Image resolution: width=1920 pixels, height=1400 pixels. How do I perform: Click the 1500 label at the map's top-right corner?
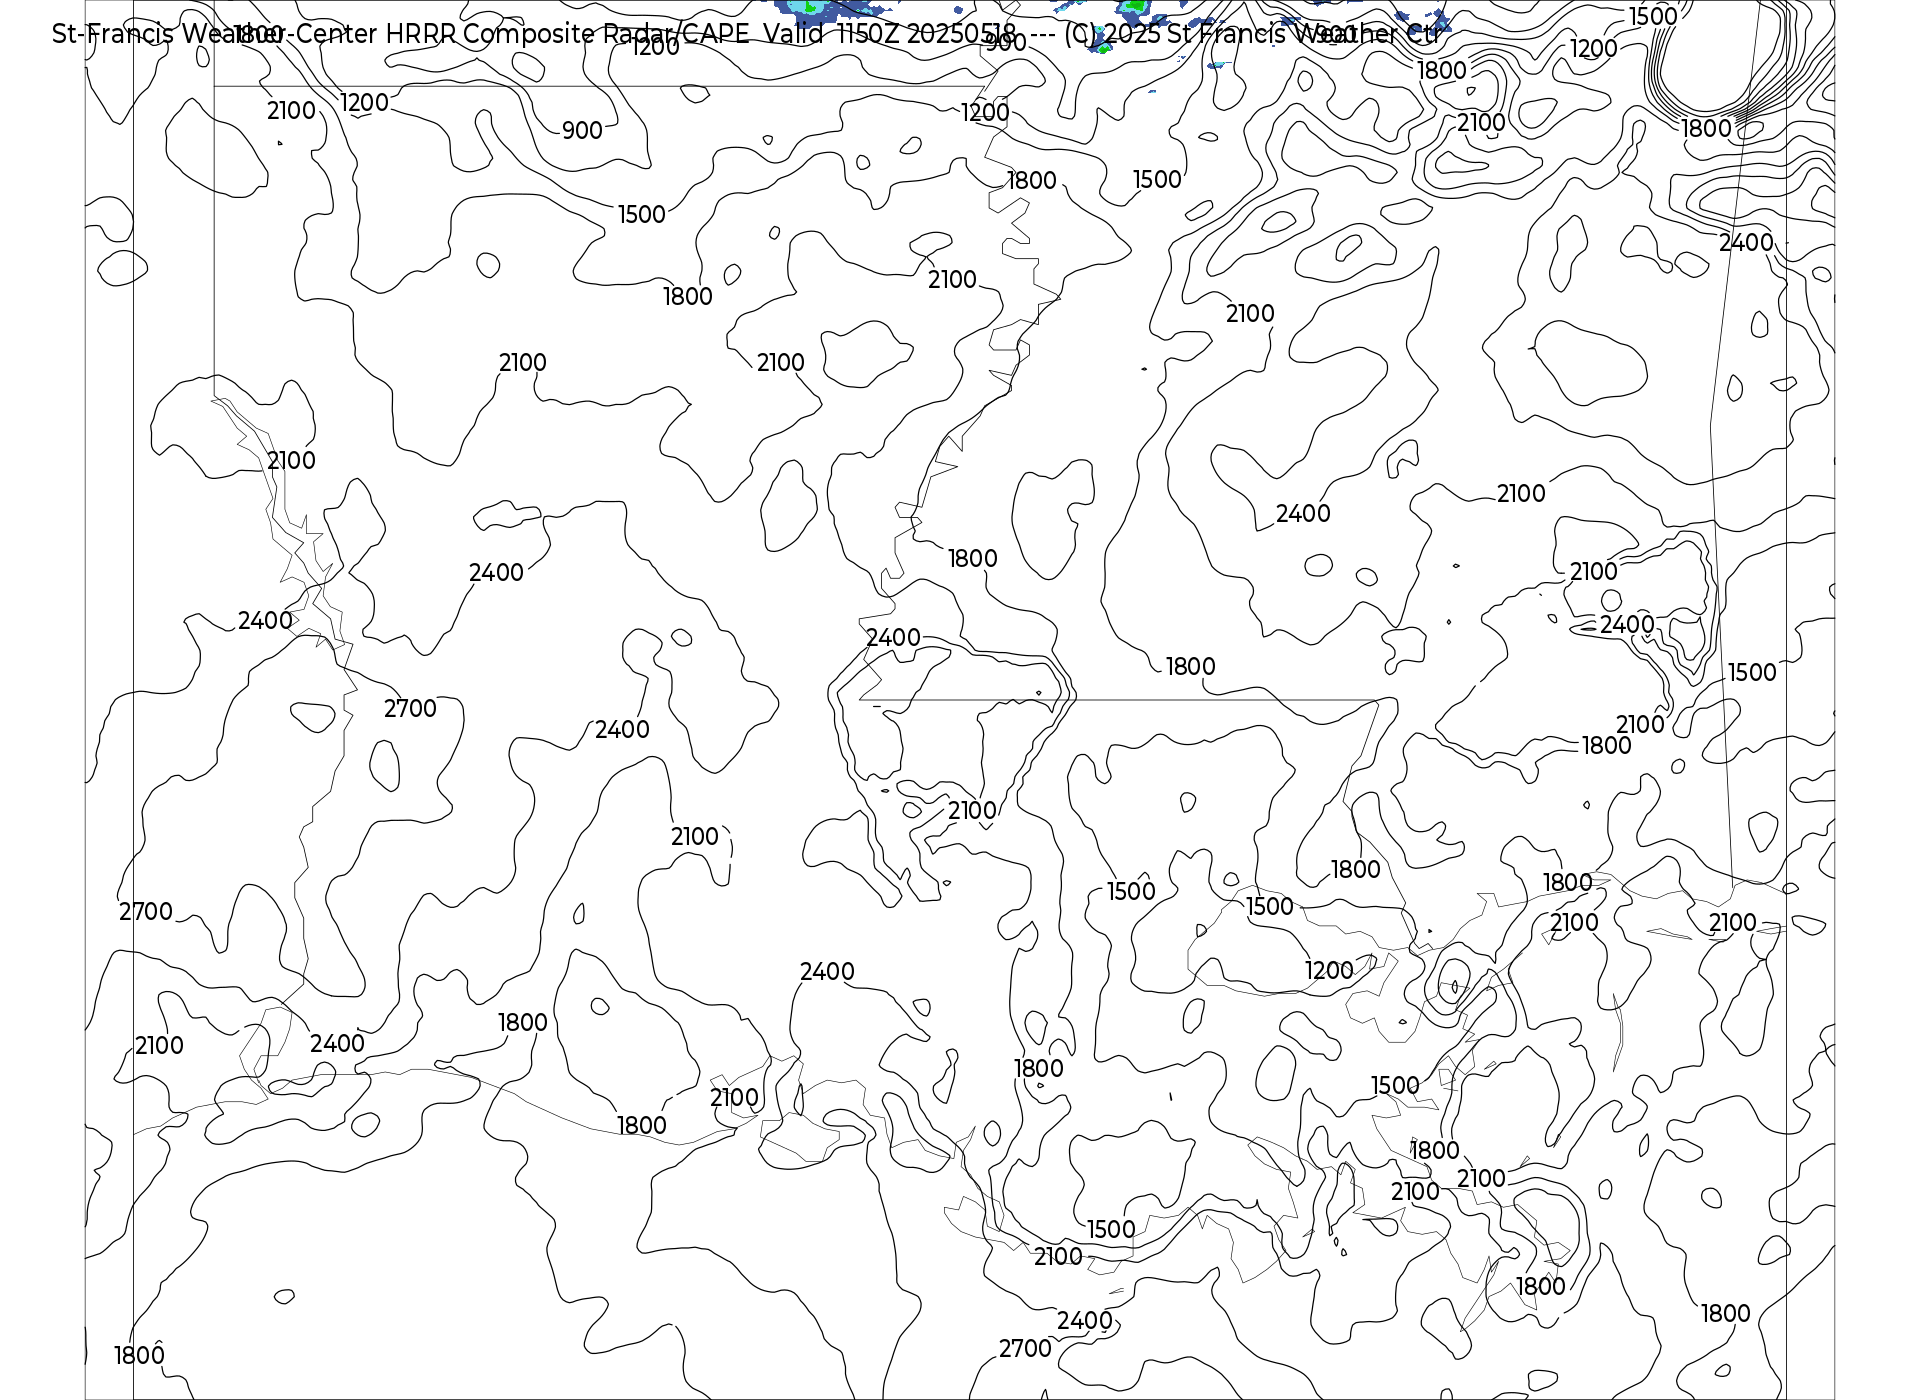click(x=1653, y=17)
